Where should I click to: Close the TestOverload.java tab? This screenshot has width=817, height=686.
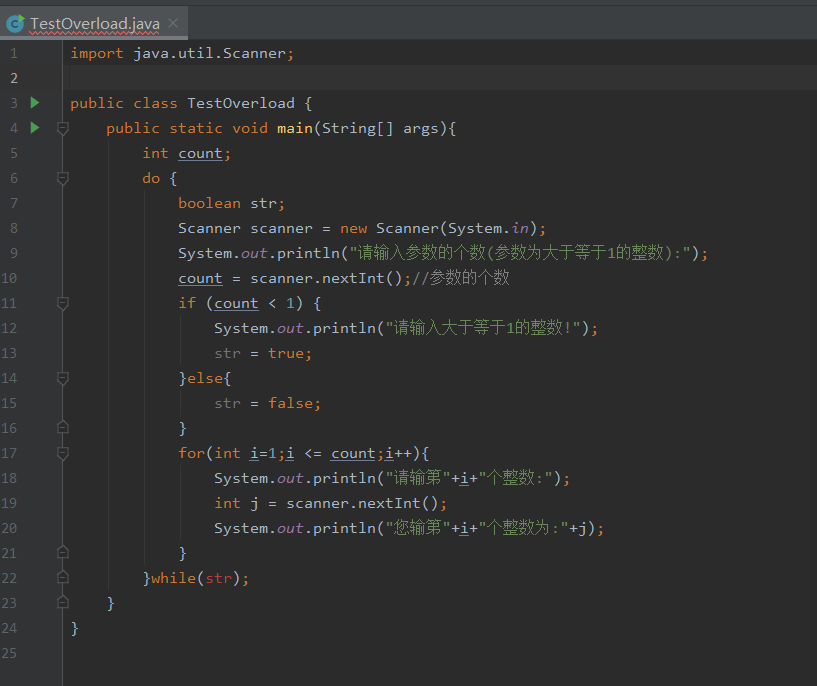[x=174, y=23]
